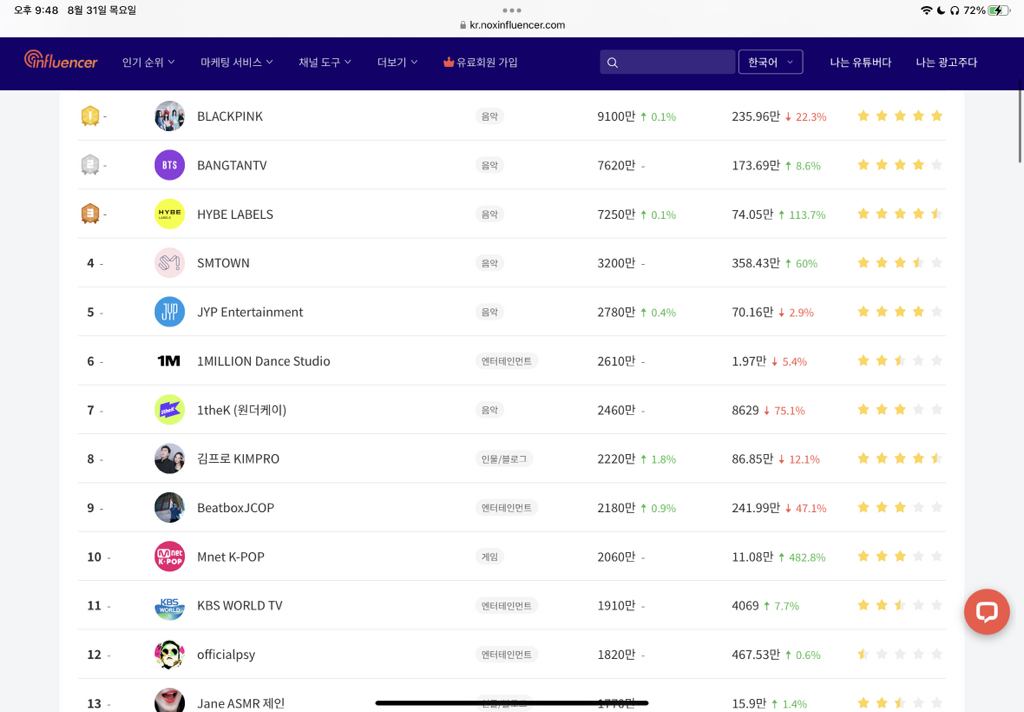Open the HYBE LABELS channel link
This screenshot has height=712, width=1024.
click(x=235, y=214)
